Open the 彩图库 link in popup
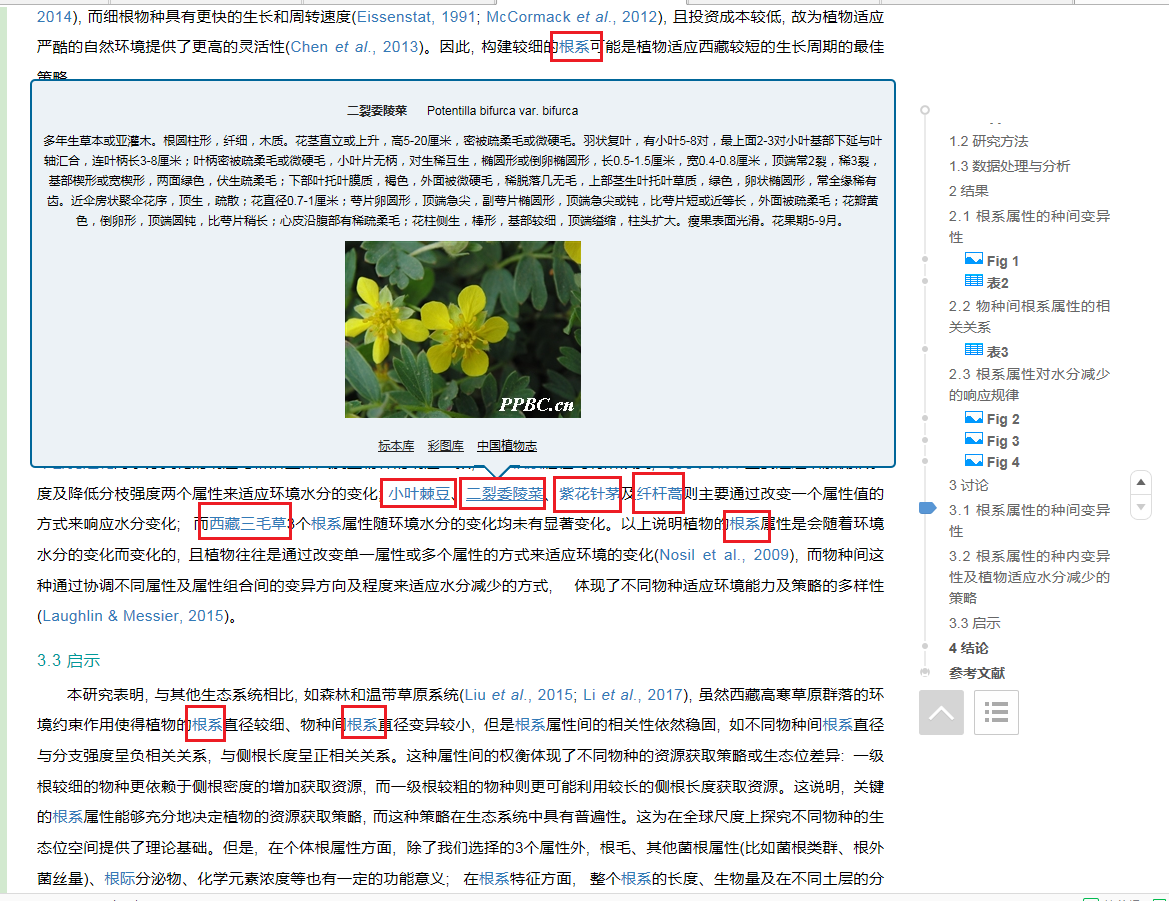 (x=445, y=446)
